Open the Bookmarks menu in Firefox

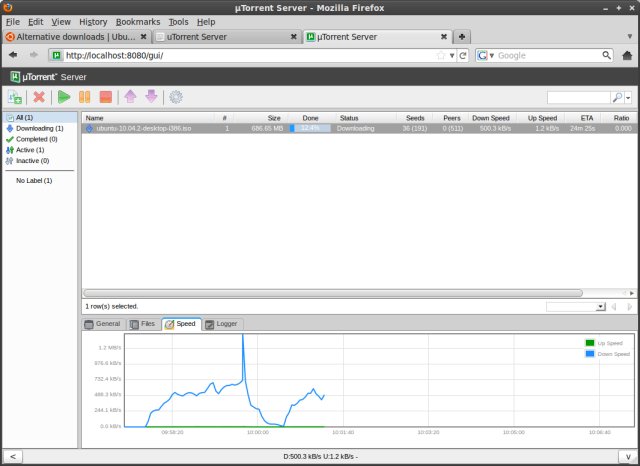point(137,21)
